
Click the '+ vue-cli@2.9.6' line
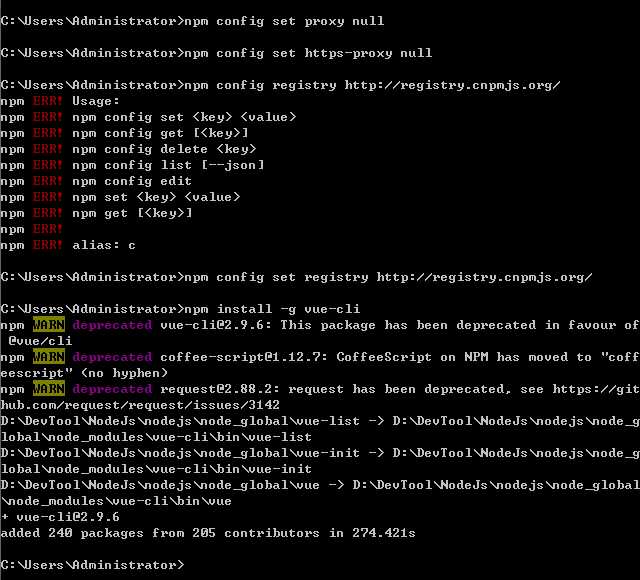tap(60, 517)
